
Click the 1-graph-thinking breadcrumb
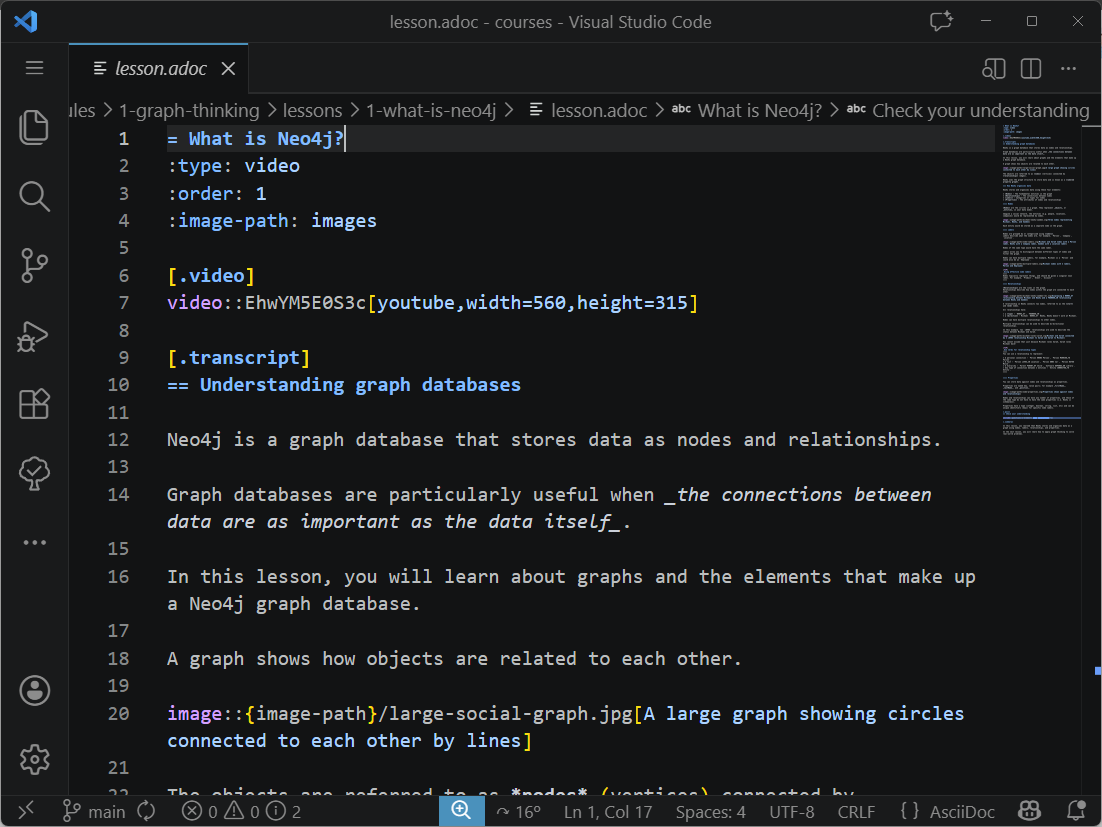189,110
